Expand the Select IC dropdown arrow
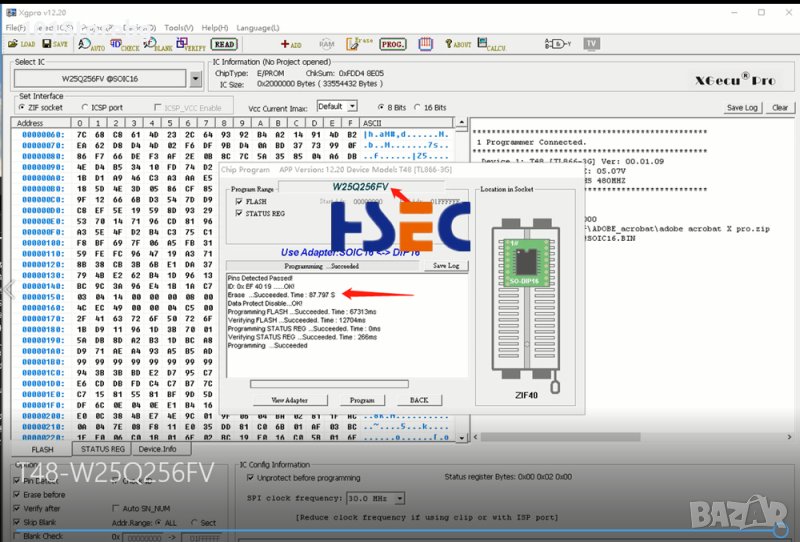Viewport: 800px width, 542px height. pos(194,78)
